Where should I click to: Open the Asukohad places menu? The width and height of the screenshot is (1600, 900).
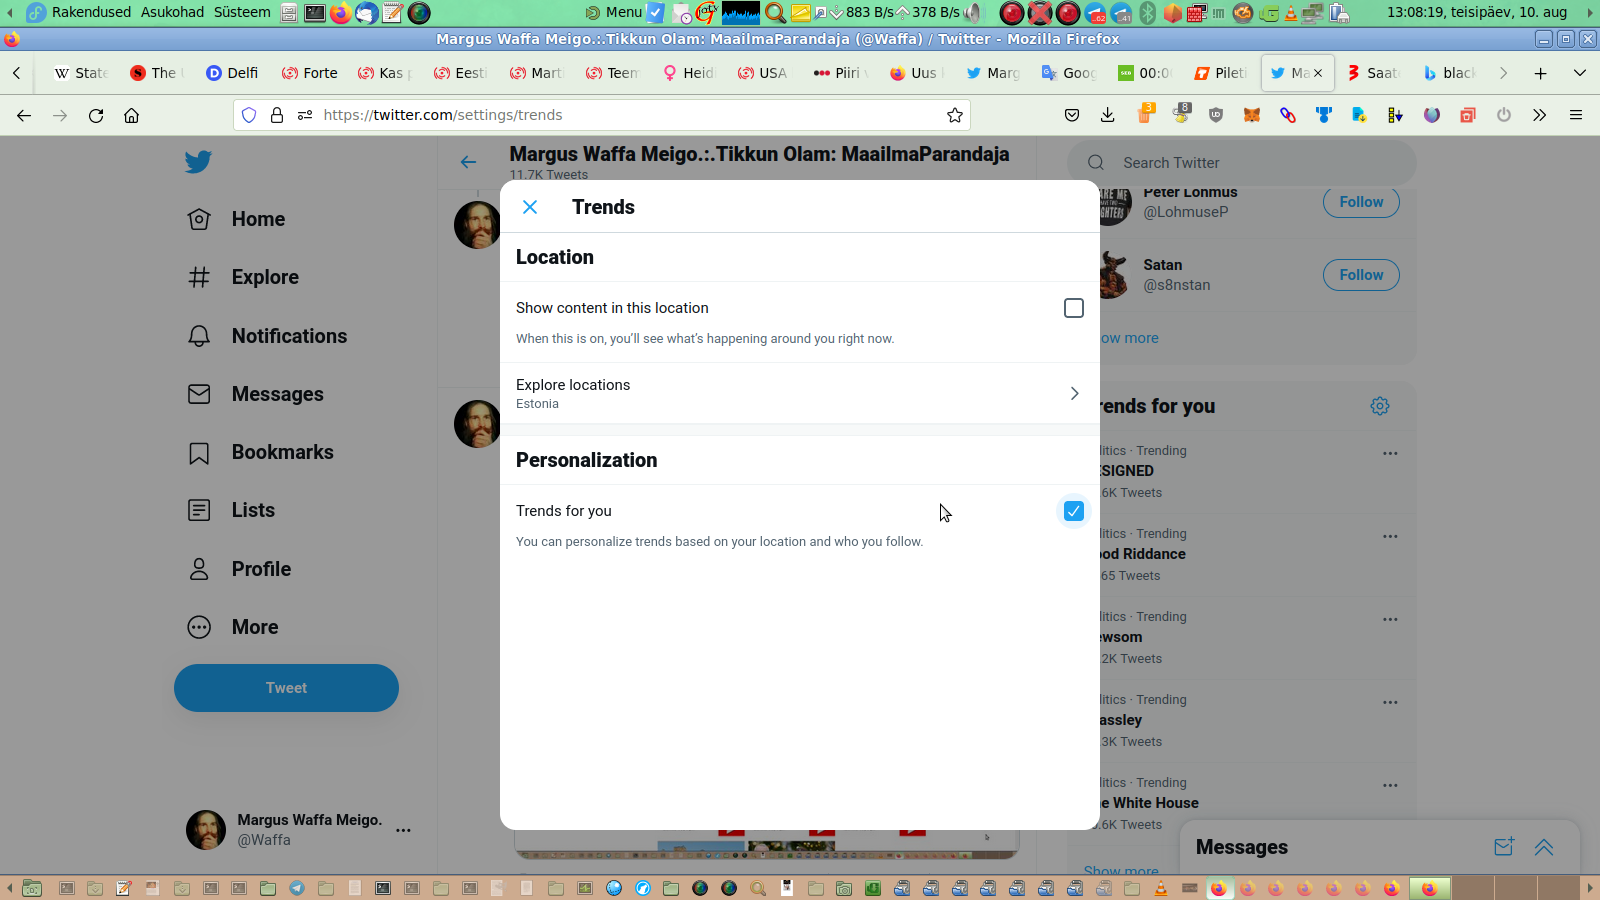[172, 12]
